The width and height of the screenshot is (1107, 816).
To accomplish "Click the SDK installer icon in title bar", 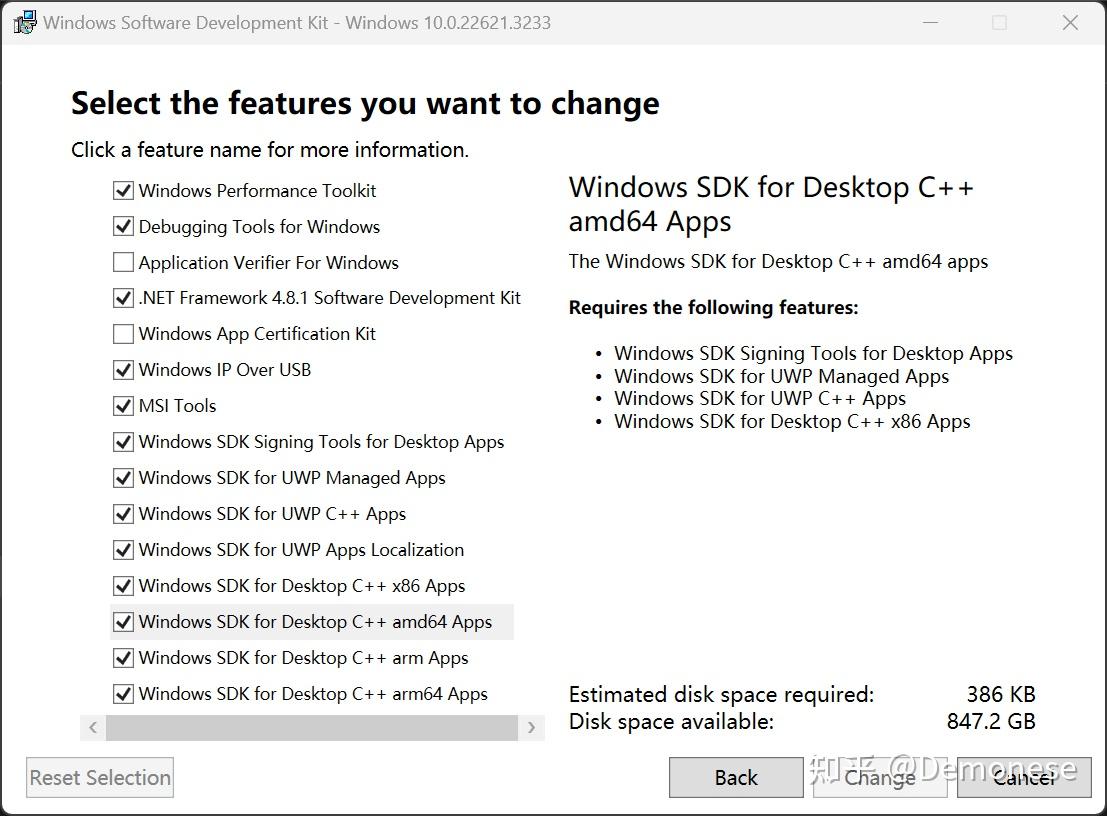I will click(24, 22).
